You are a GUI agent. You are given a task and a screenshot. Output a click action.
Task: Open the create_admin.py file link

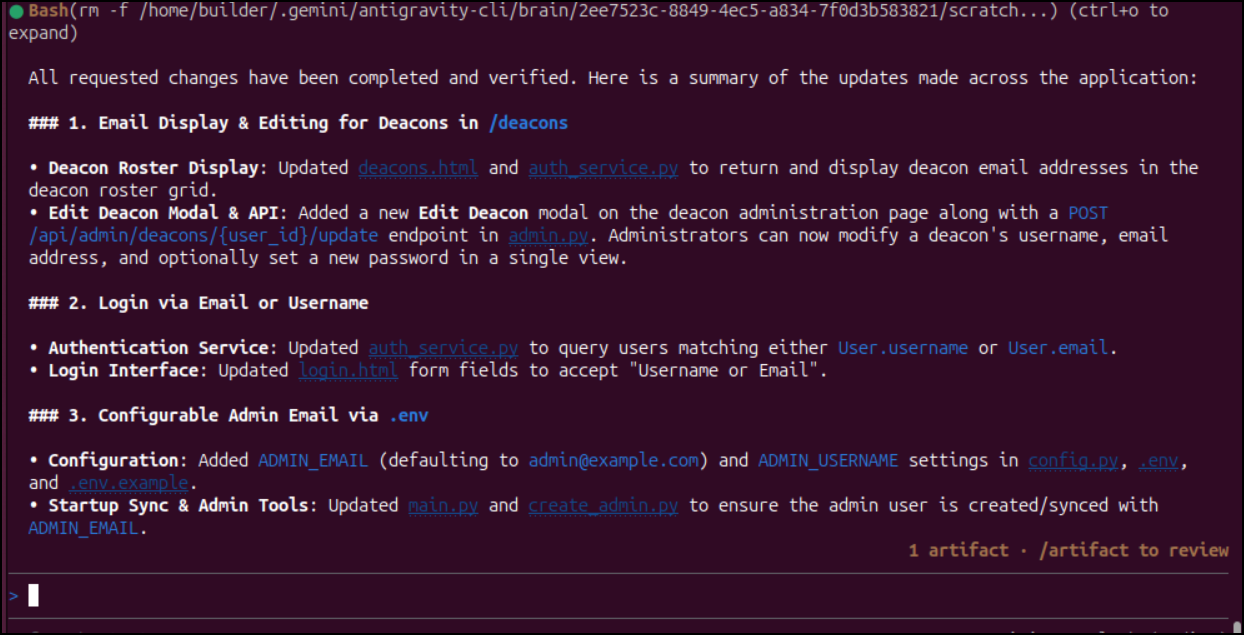[603, 506]
